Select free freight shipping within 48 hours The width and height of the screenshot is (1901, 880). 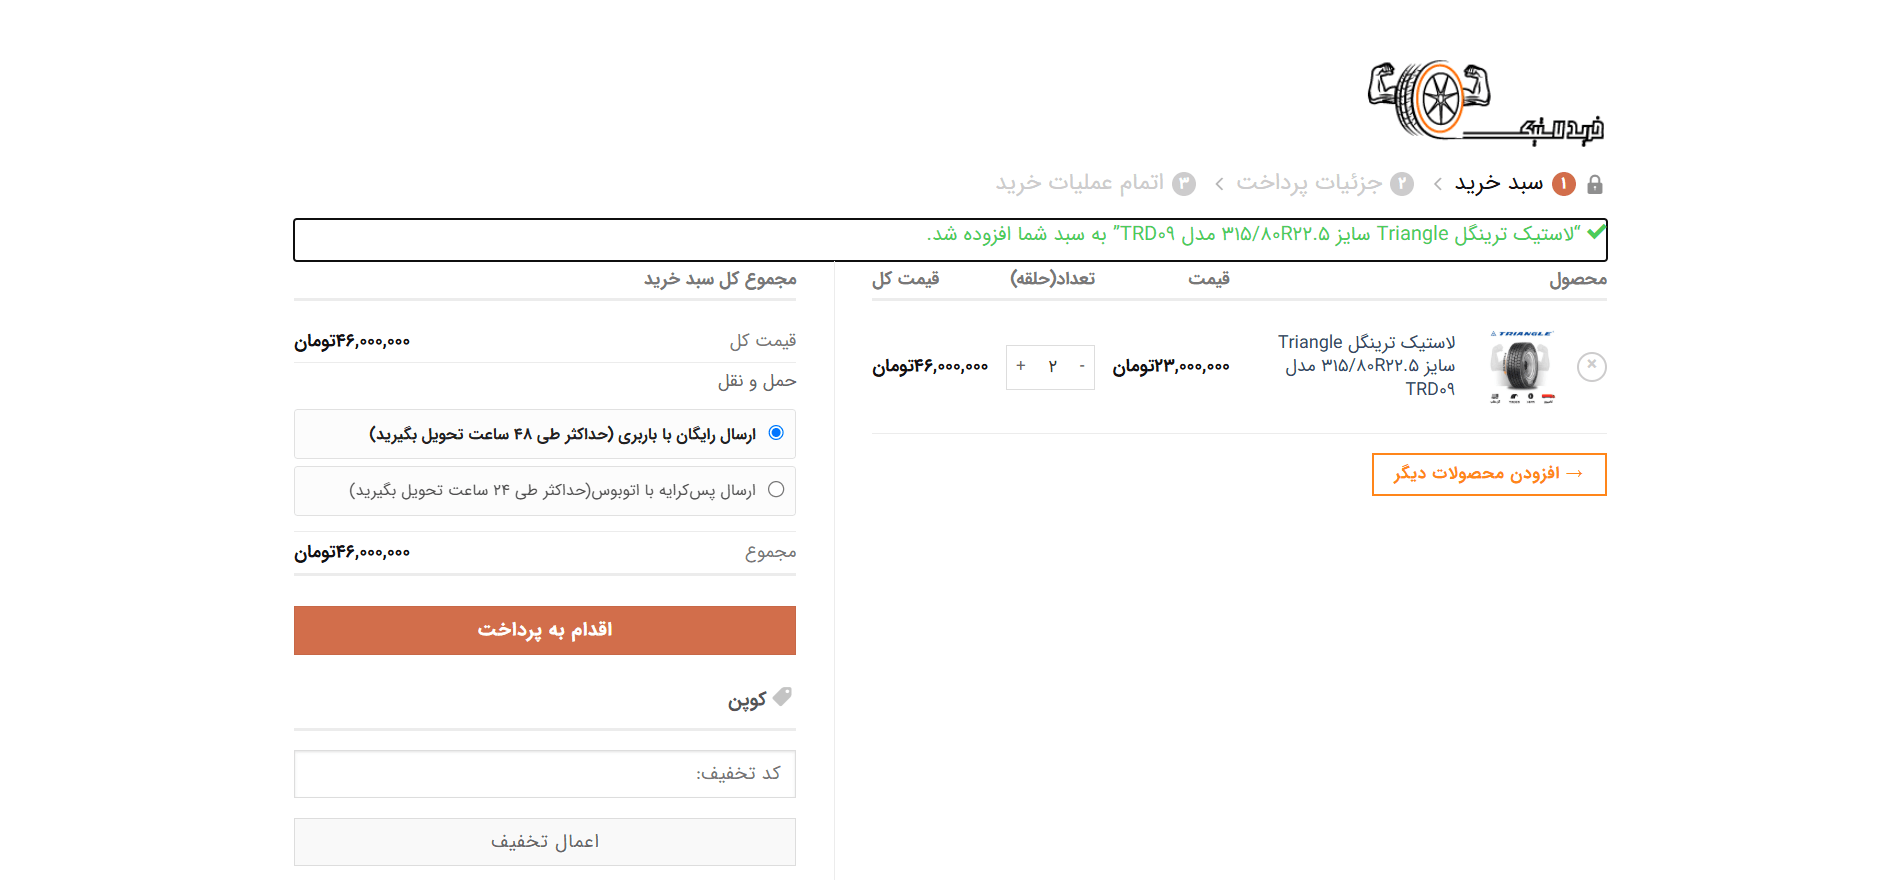(x=776, y=433)
